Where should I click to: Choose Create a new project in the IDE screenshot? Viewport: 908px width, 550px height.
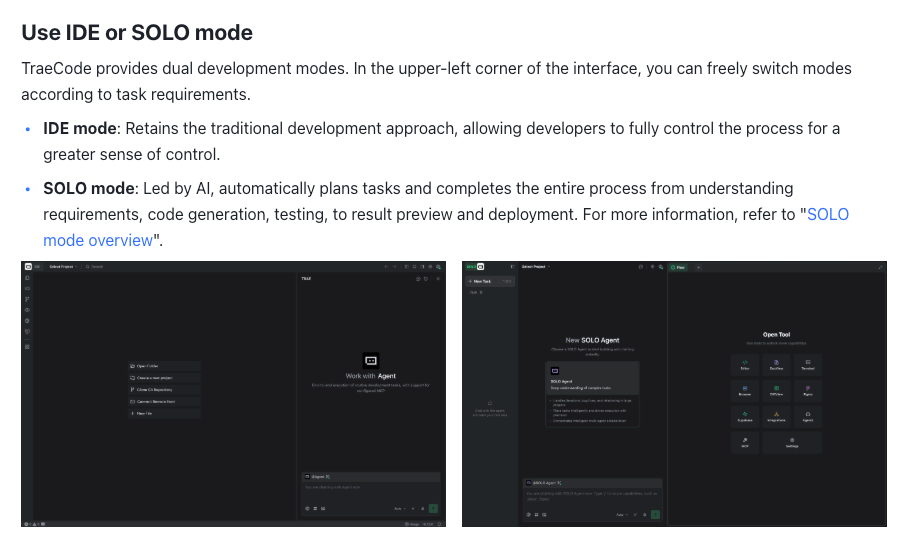164,378
